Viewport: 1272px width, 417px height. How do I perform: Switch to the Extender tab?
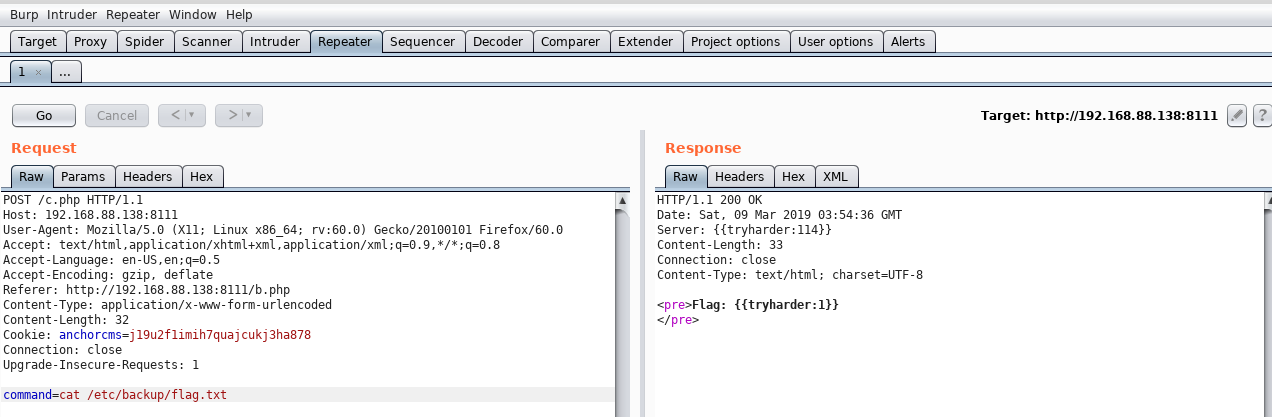coord(646,42)
